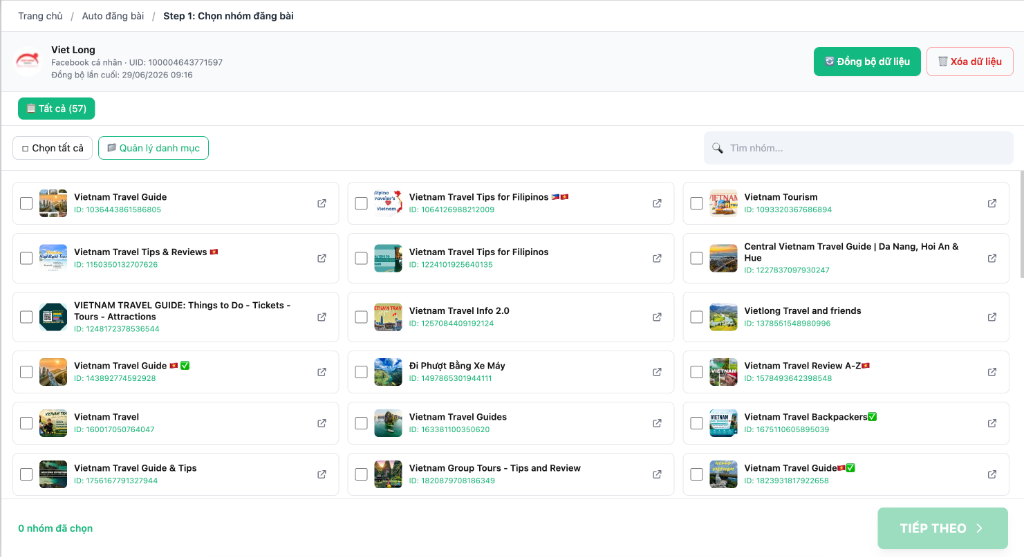Tick the Vietnam Travel Info 2.0 checkbox
The width and height of the screenshot is (1024, 557).
point(361,317)
